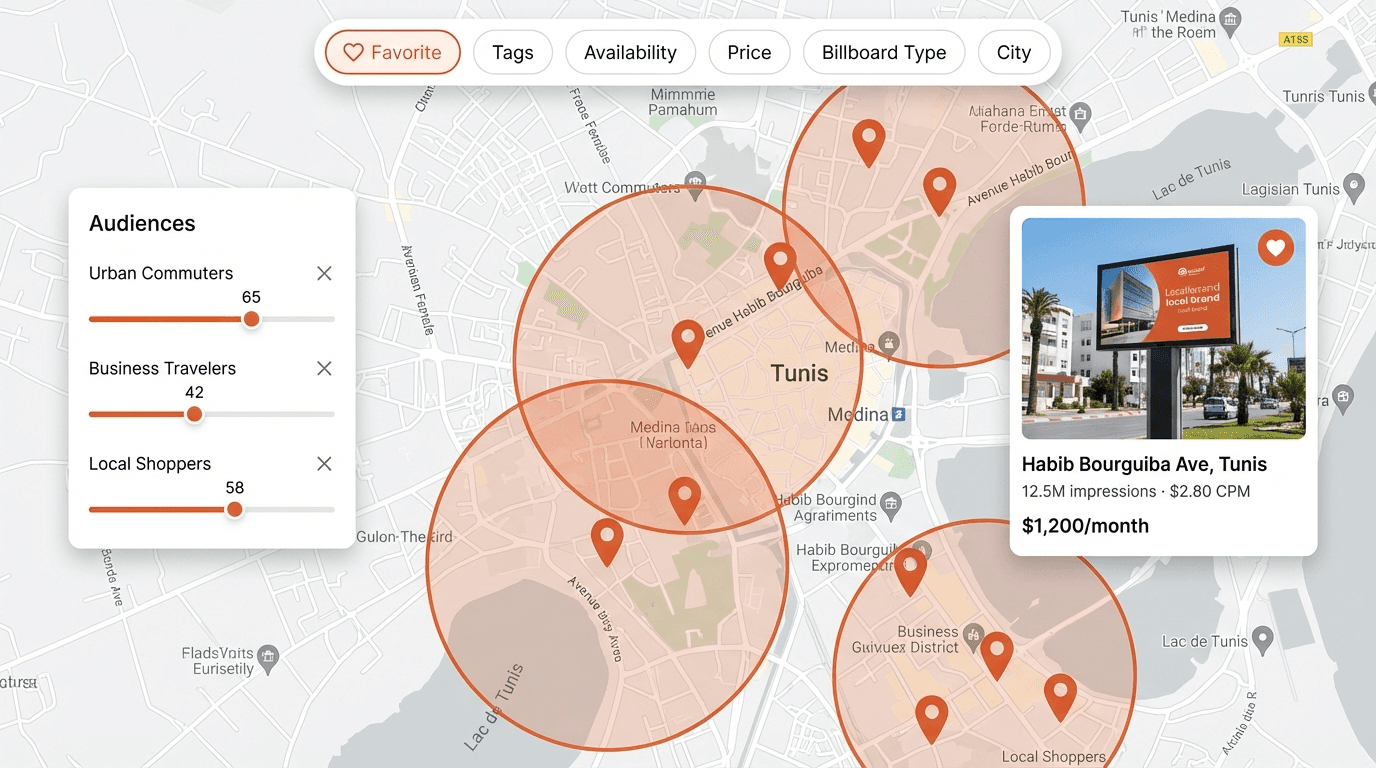Click the Local Shoppers slider handle
Viewport: 1376px width, 768px height.
click(x=234, y=509)
